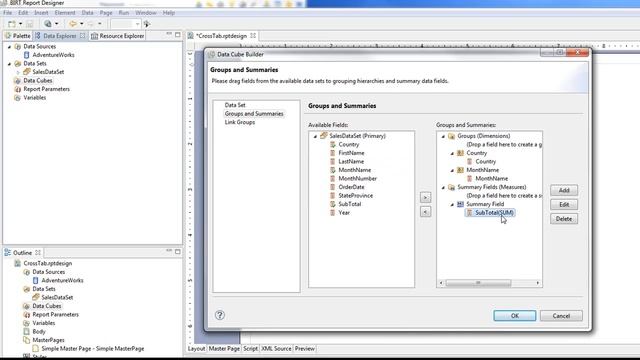Image resolution: width=640 pixels, height=360 pixels.
Task: Click the SubTotal field icon in Available Fields
Action: (x=333, y=204)
